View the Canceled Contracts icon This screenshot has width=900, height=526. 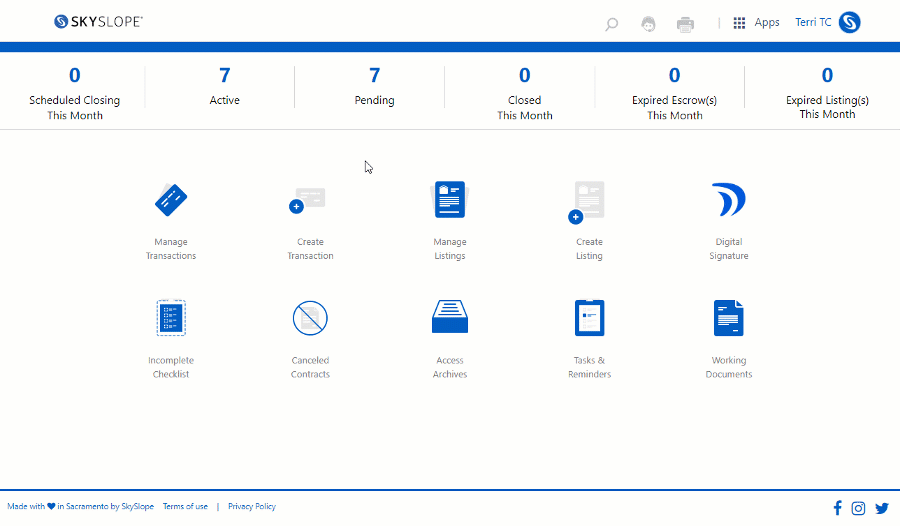[x=310, y=318]
